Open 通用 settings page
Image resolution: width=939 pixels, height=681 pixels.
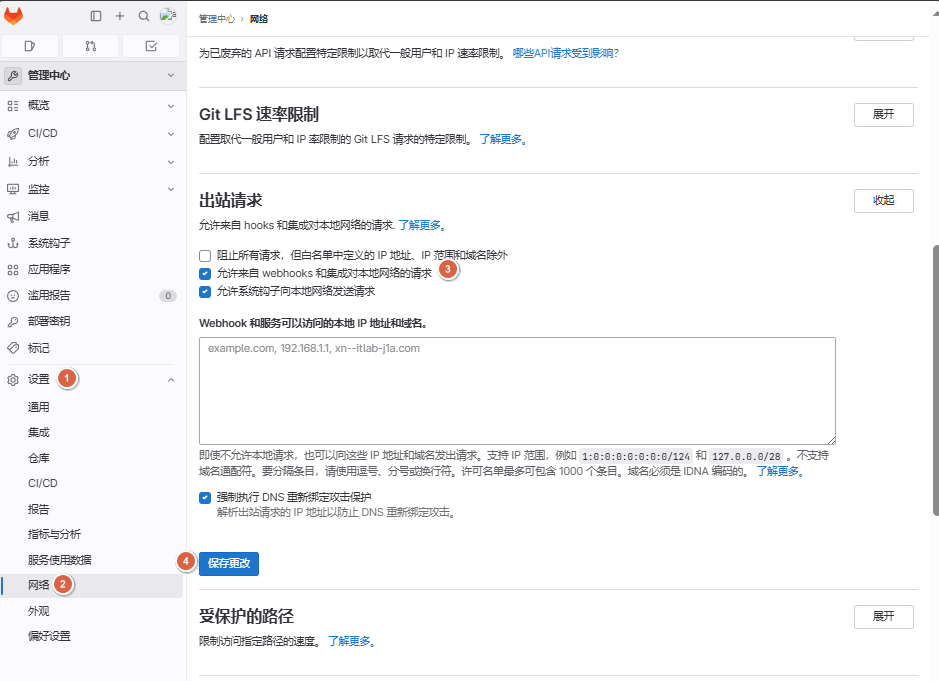coord(38,407)
